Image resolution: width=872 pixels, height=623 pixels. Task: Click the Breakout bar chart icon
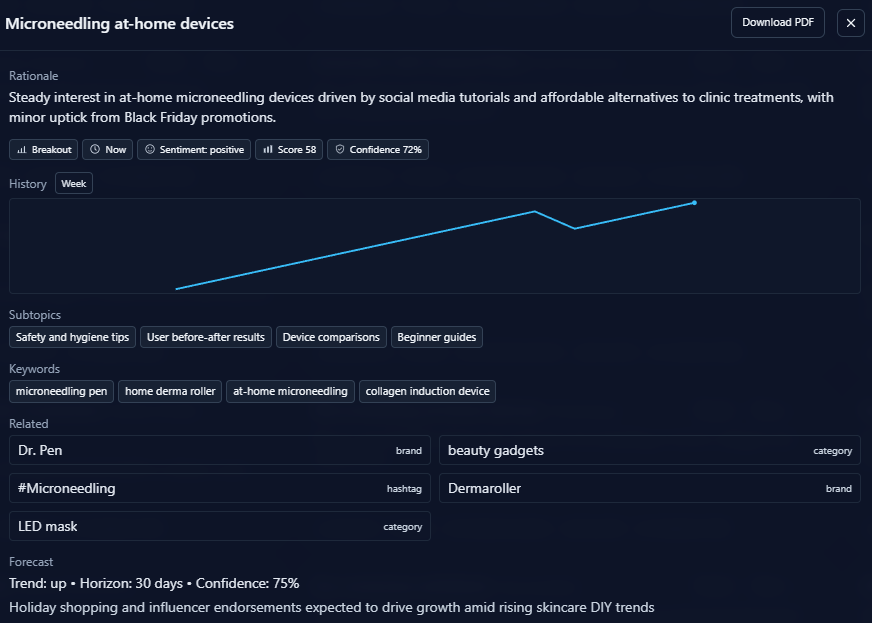click(x=22, y=150)
